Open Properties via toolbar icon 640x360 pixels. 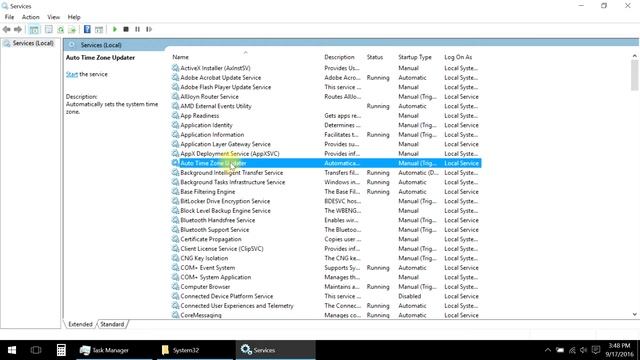[x=49, y=29]
